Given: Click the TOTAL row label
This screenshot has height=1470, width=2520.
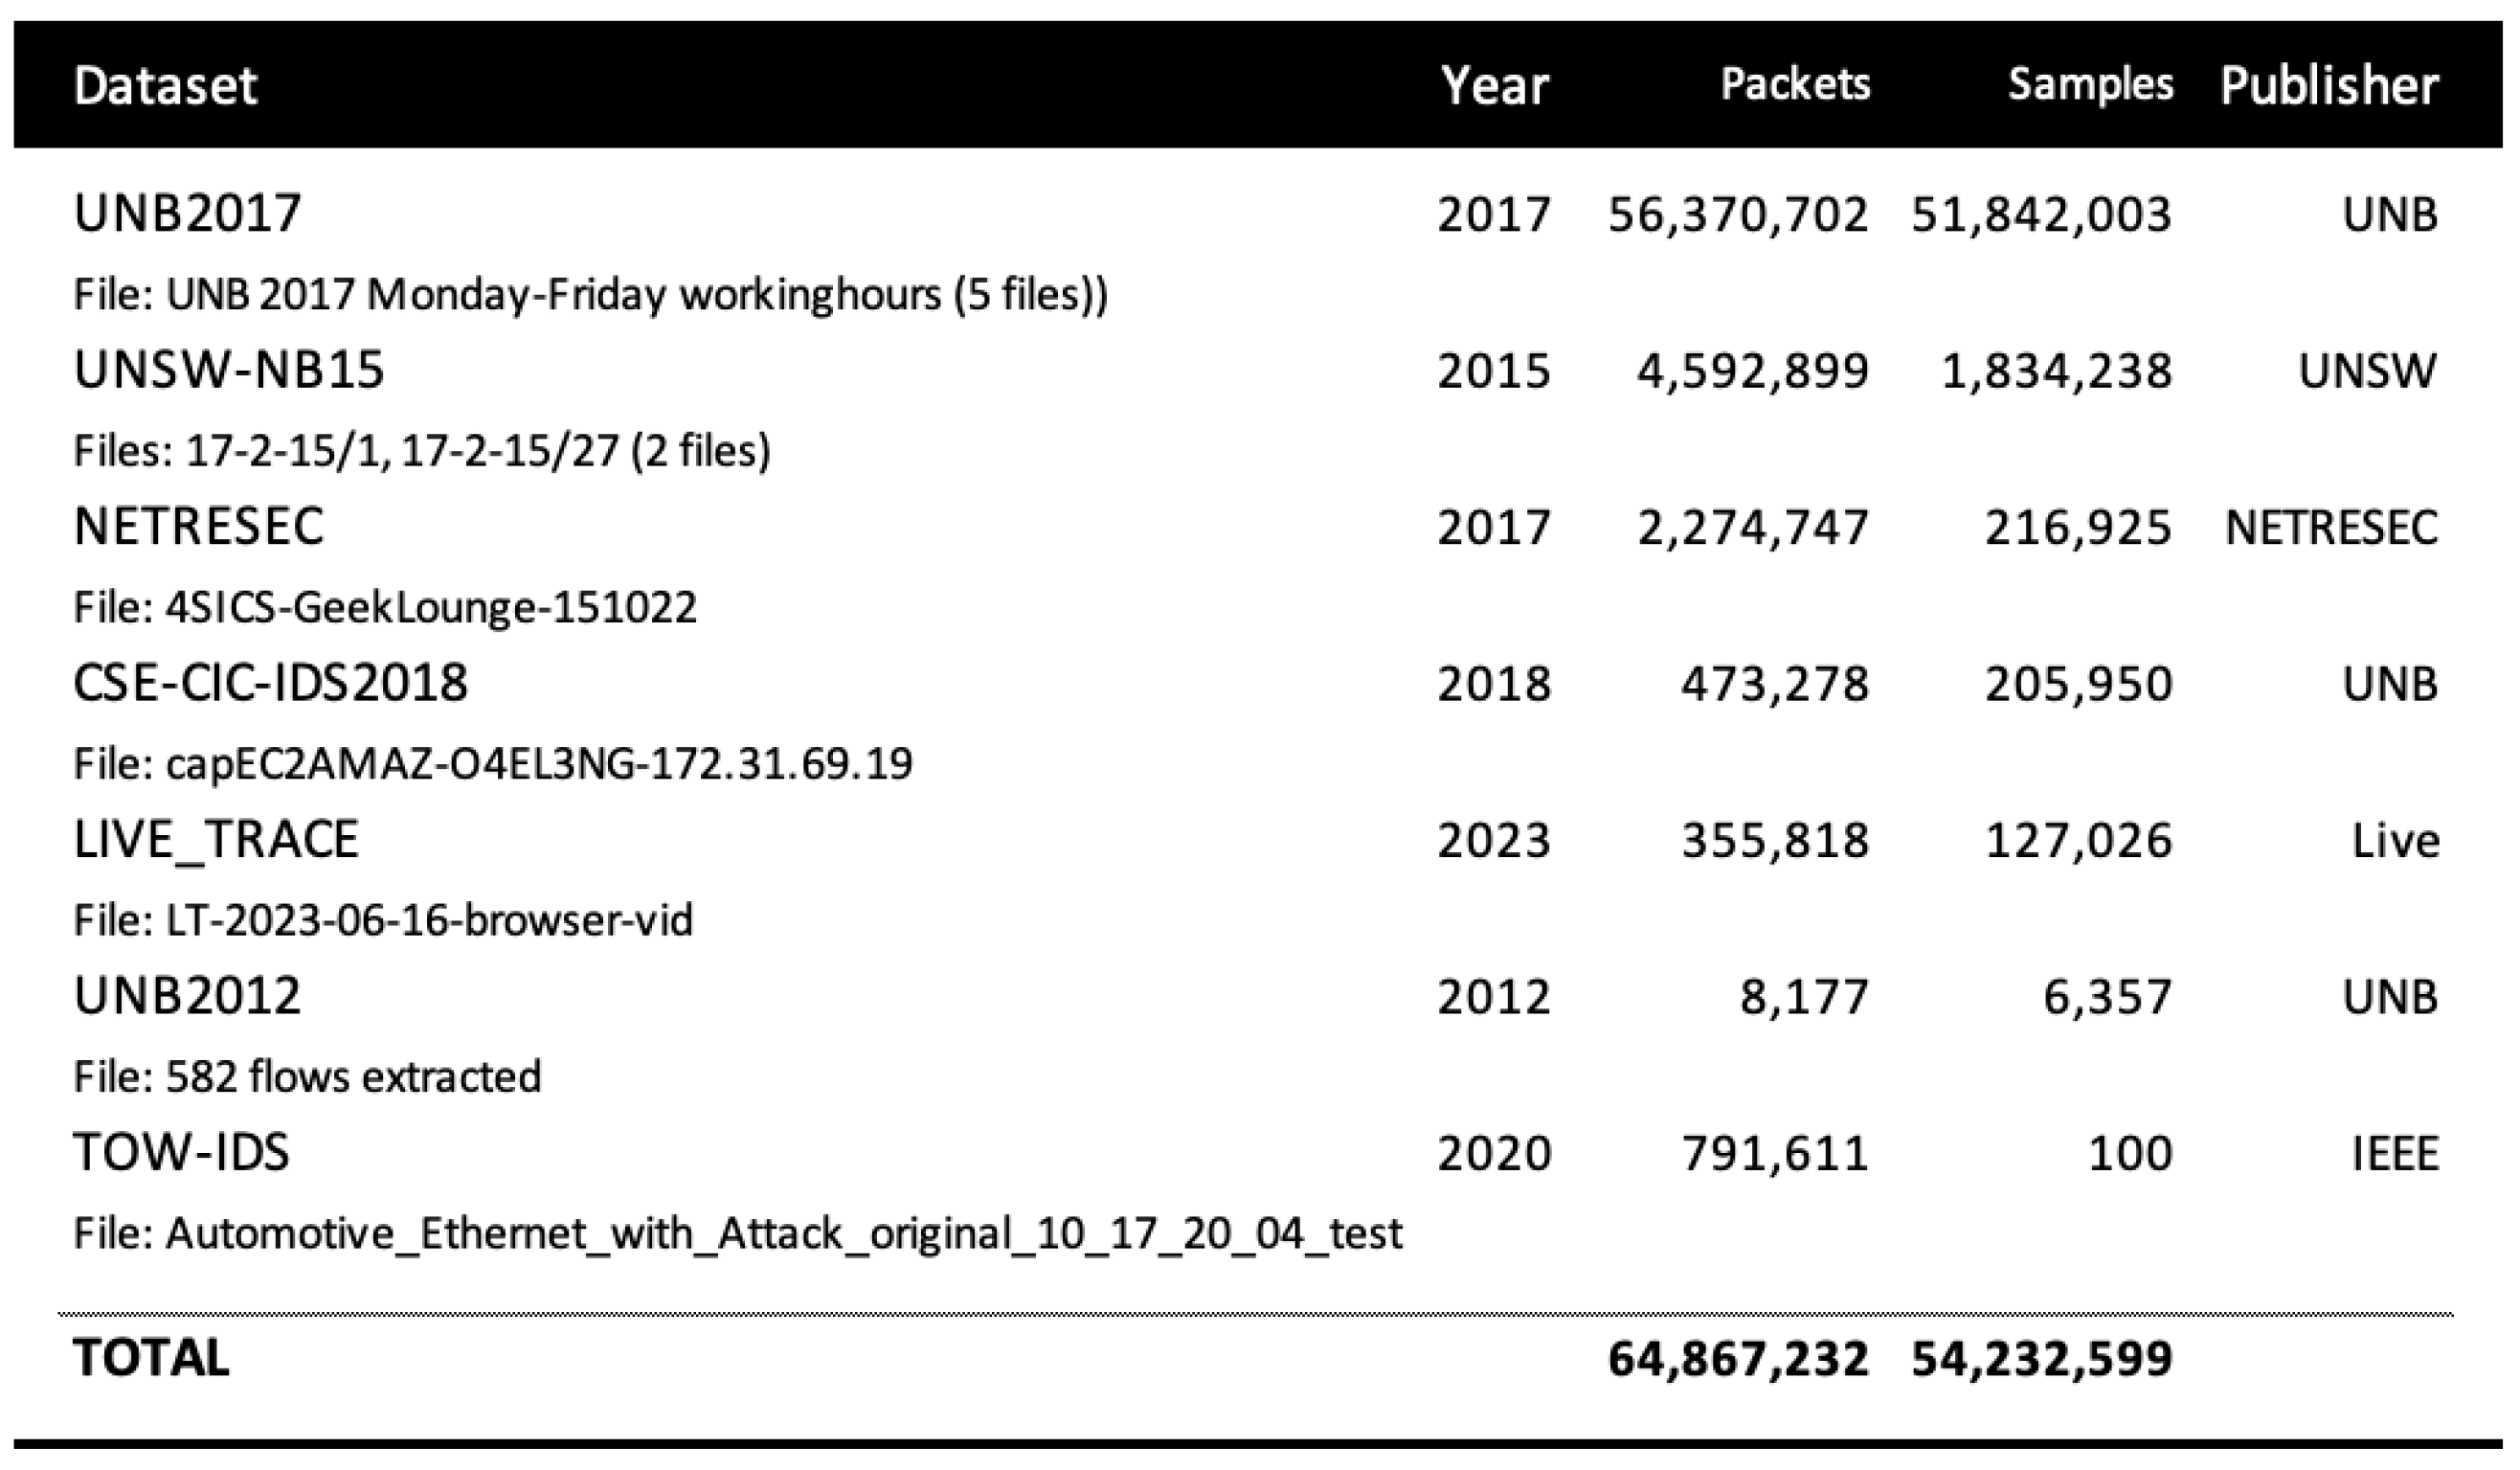Looking at the screenshot, I should point(151,1358).
